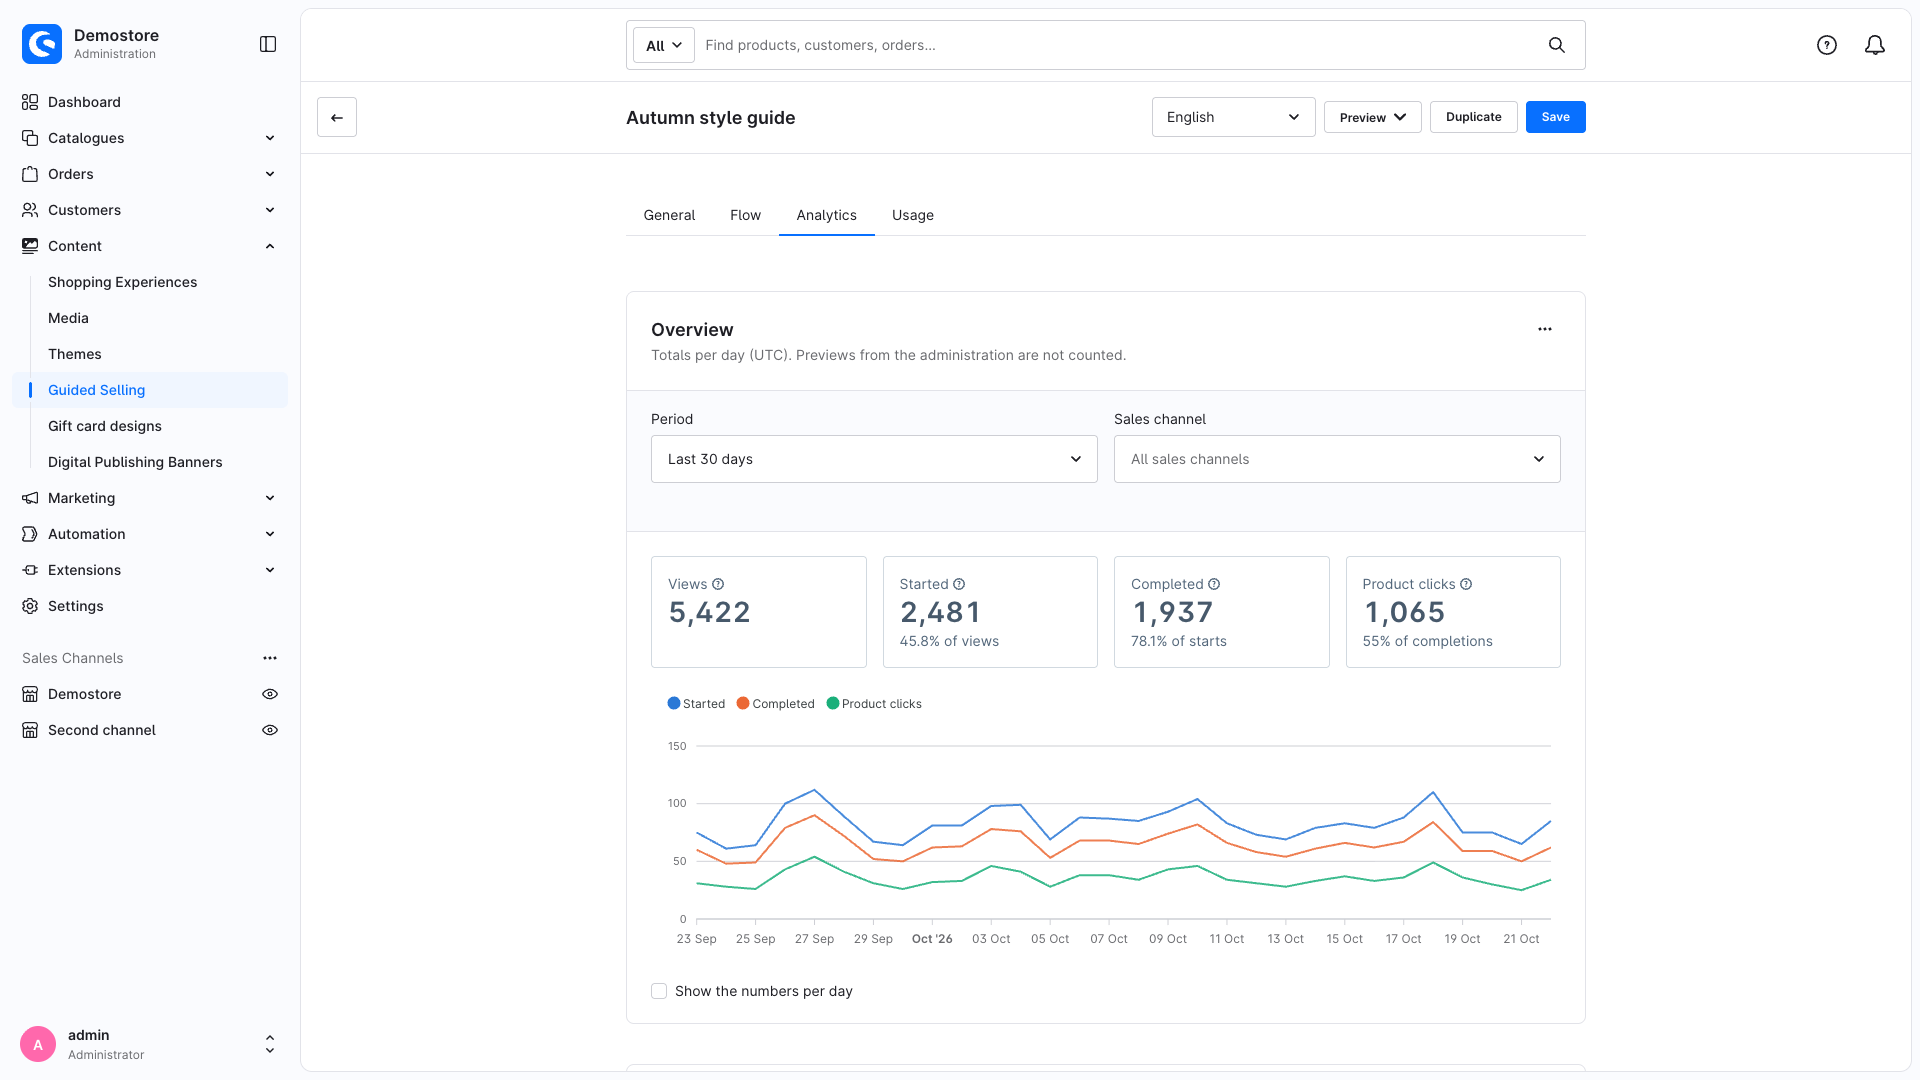Toggle the Started series legend dot
The width and height of the screenshot is (1920, 1080).
point(674,703)
